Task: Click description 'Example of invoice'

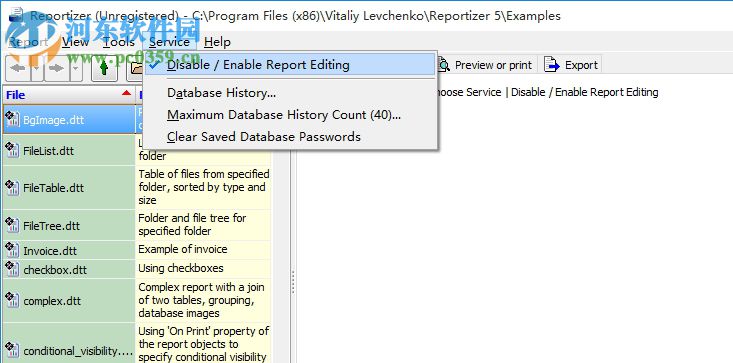Action: (183, 249)
